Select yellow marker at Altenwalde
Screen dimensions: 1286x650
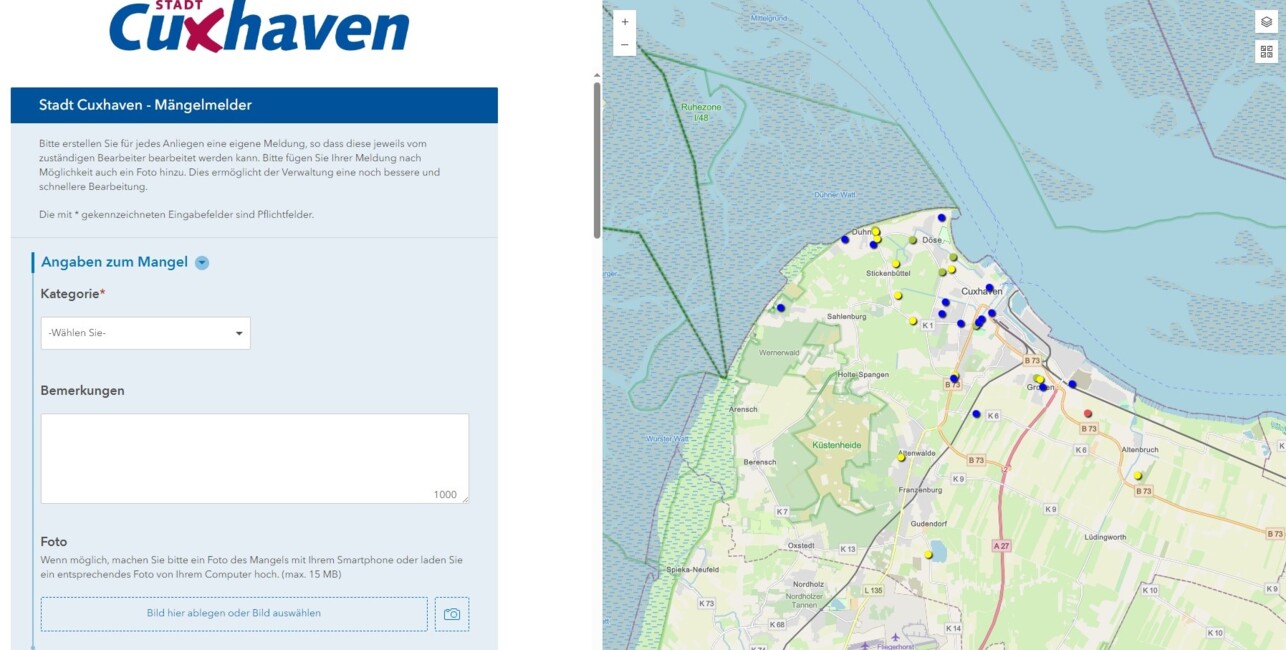click(x=901, y=457)
